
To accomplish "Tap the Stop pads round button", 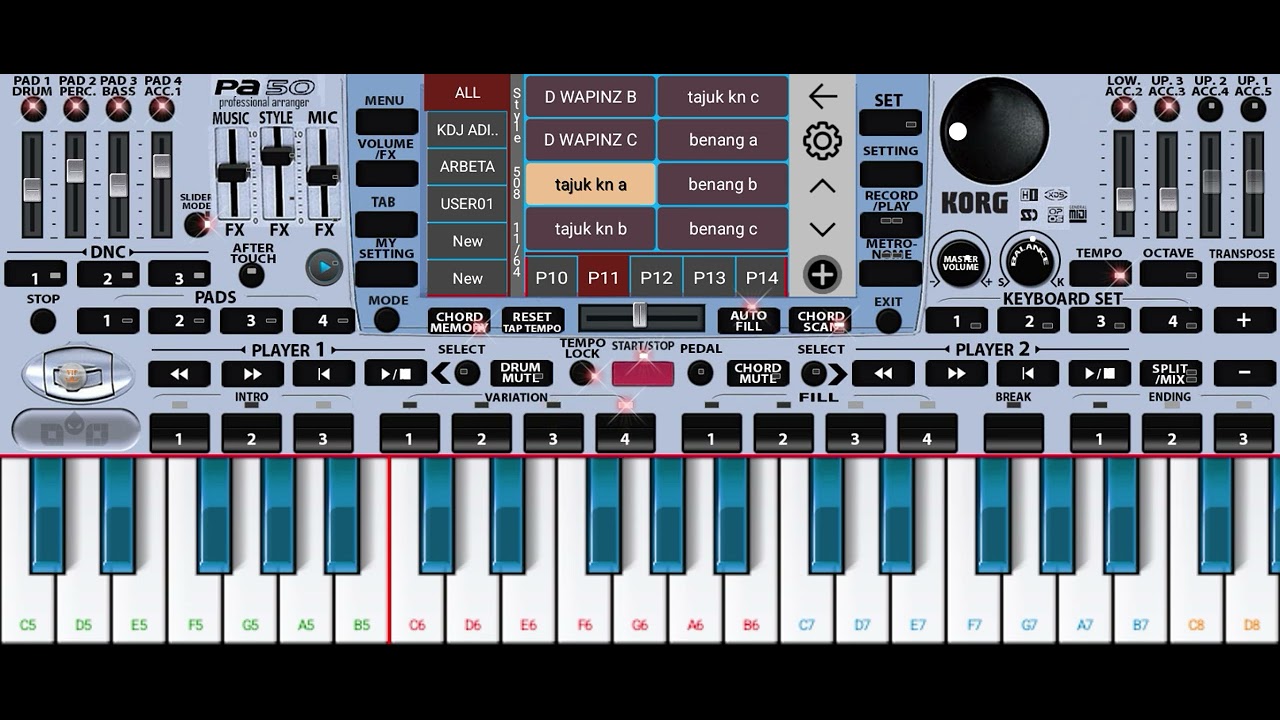I will 43,321.
